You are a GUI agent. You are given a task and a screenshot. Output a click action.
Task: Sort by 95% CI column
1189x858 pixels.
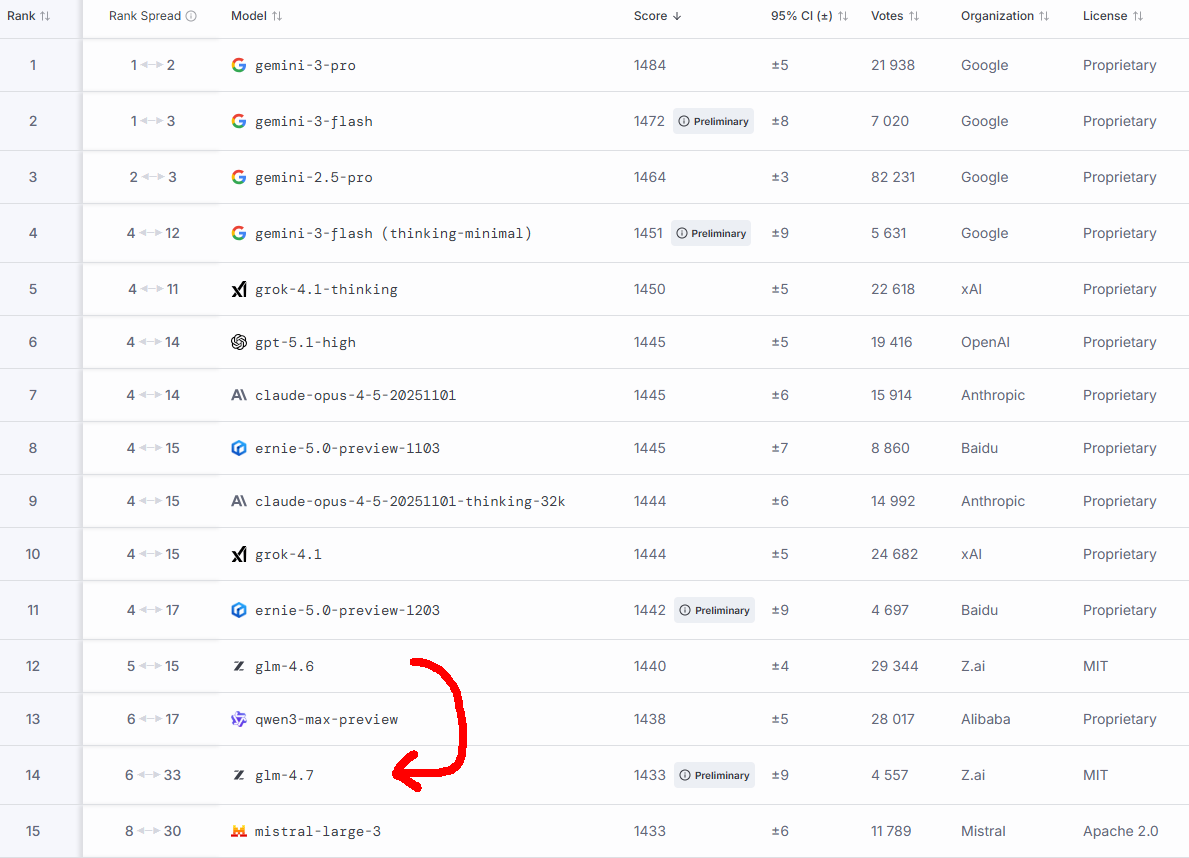[809, 16]
